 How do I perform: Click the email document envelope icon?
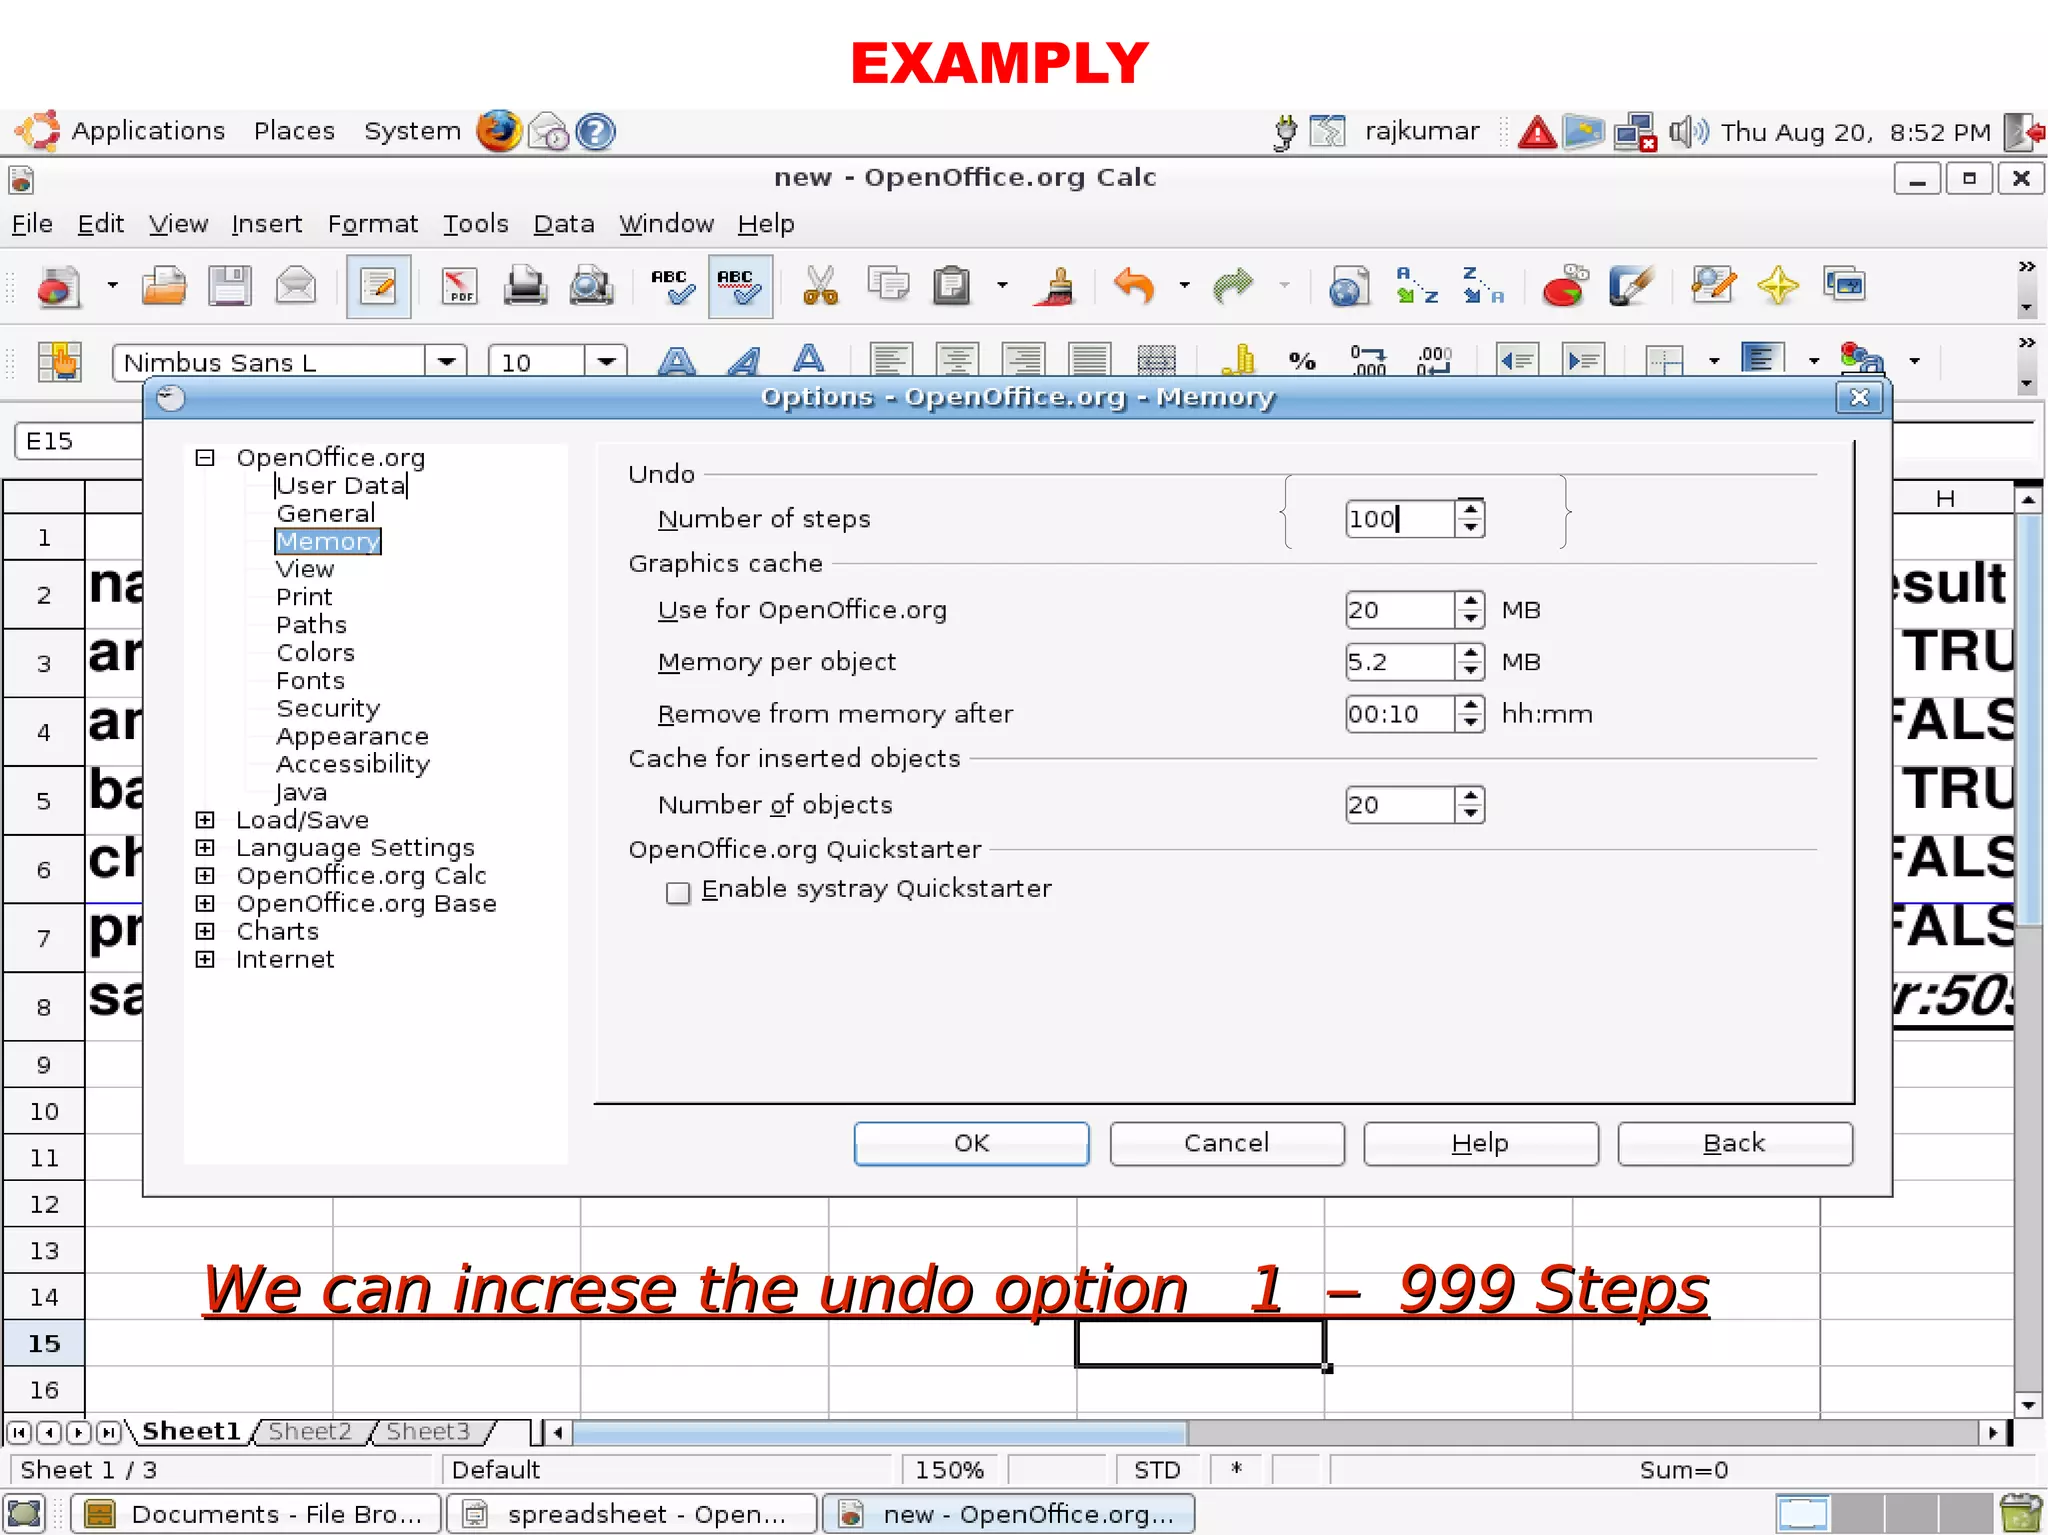point(295,287)
